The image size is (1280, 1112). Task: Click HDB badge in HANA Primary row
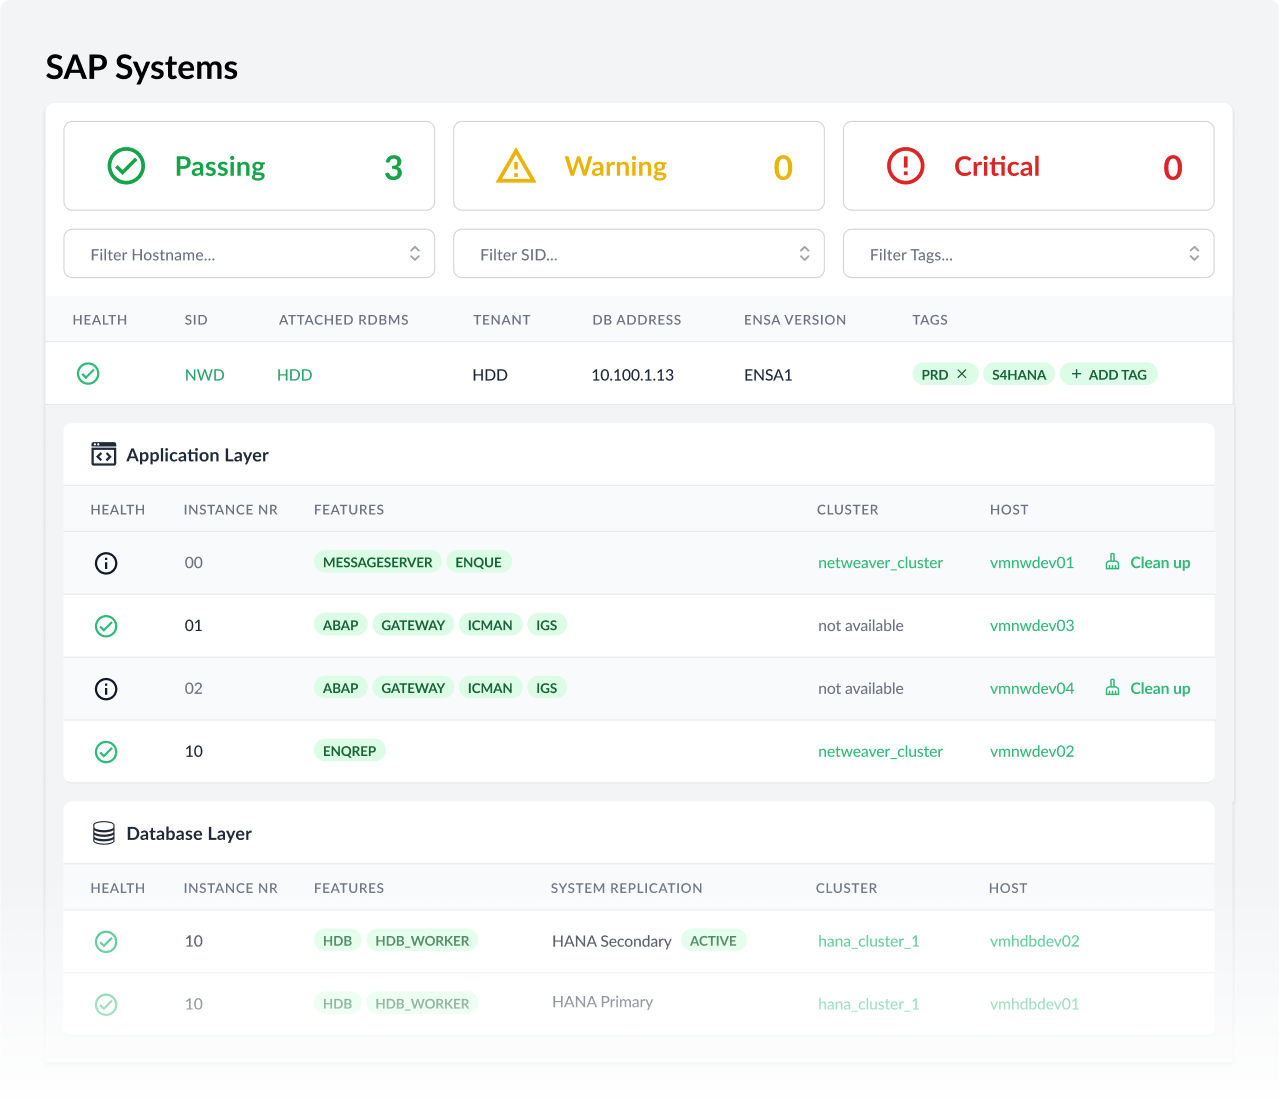click(338, 1004)
